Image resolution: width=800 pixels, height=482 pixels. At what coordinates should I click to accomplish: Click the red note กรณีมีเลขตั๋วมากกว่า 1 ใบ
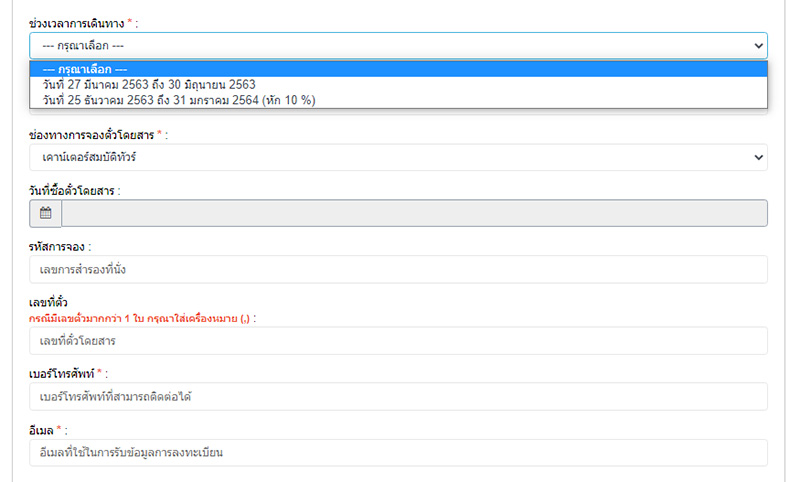pyautogui.click(x=139, y=319)
